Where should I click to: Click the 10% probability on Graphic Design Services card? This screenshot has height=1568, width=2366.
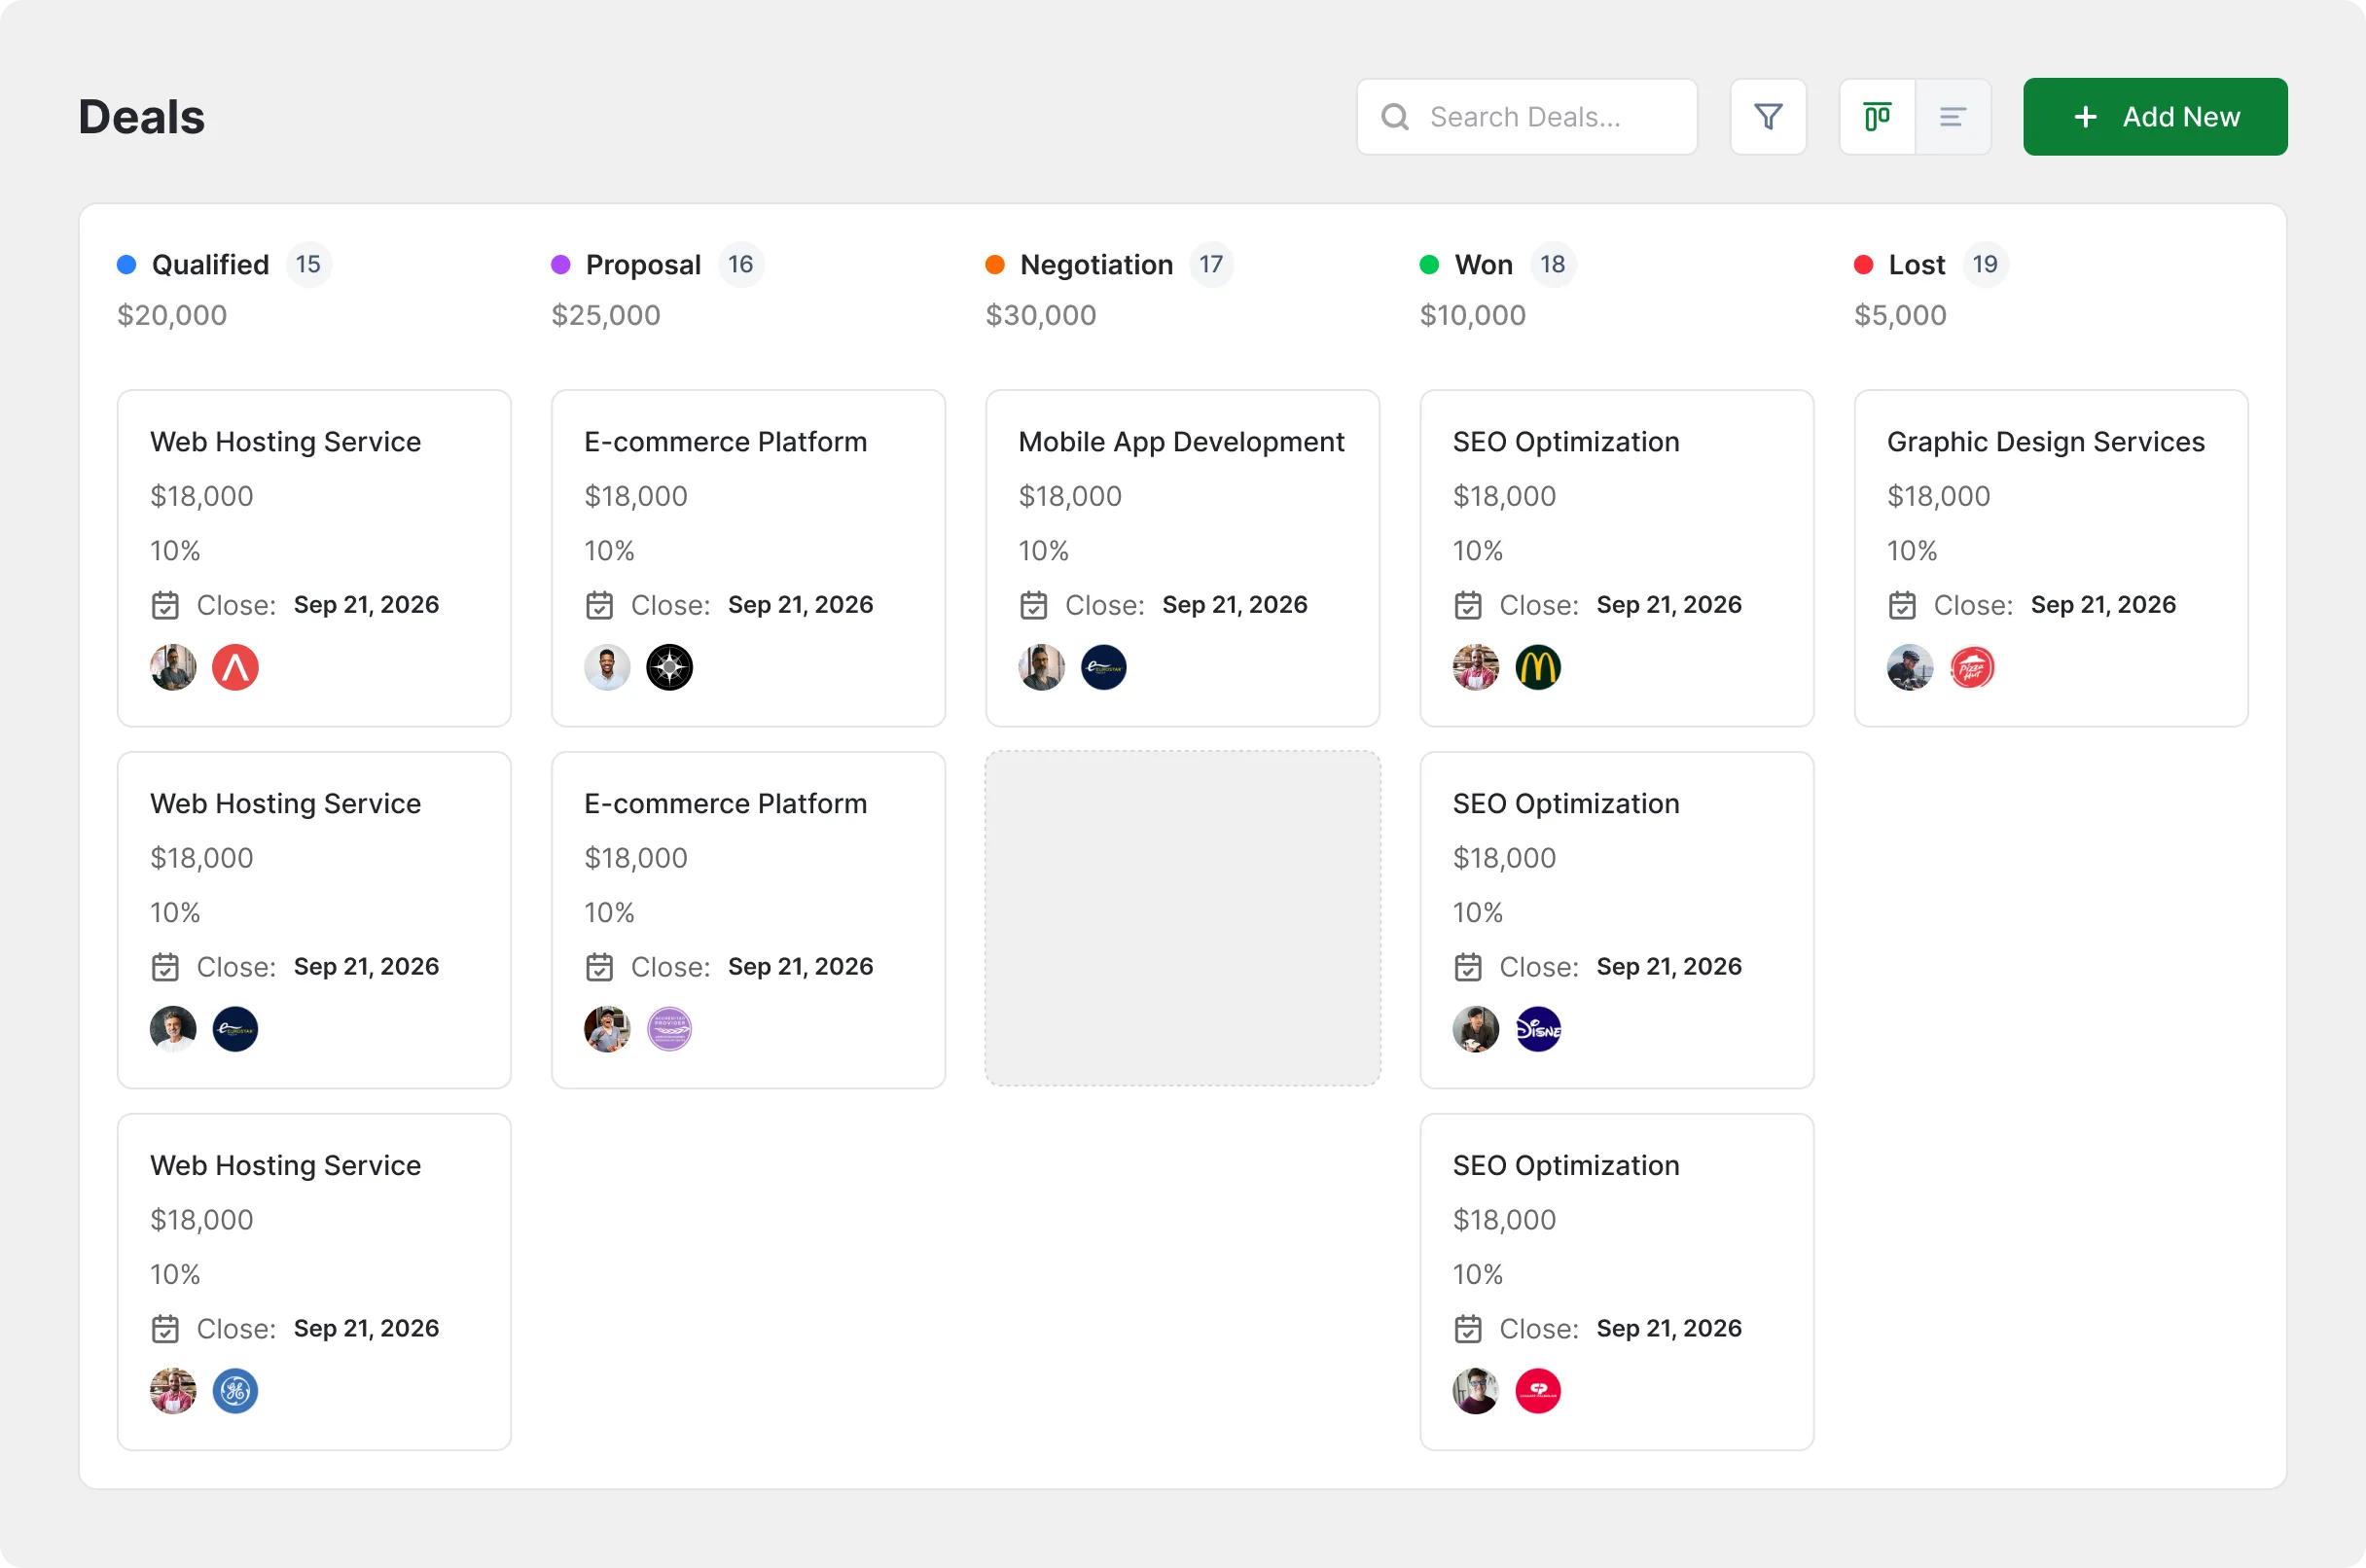1912,551
